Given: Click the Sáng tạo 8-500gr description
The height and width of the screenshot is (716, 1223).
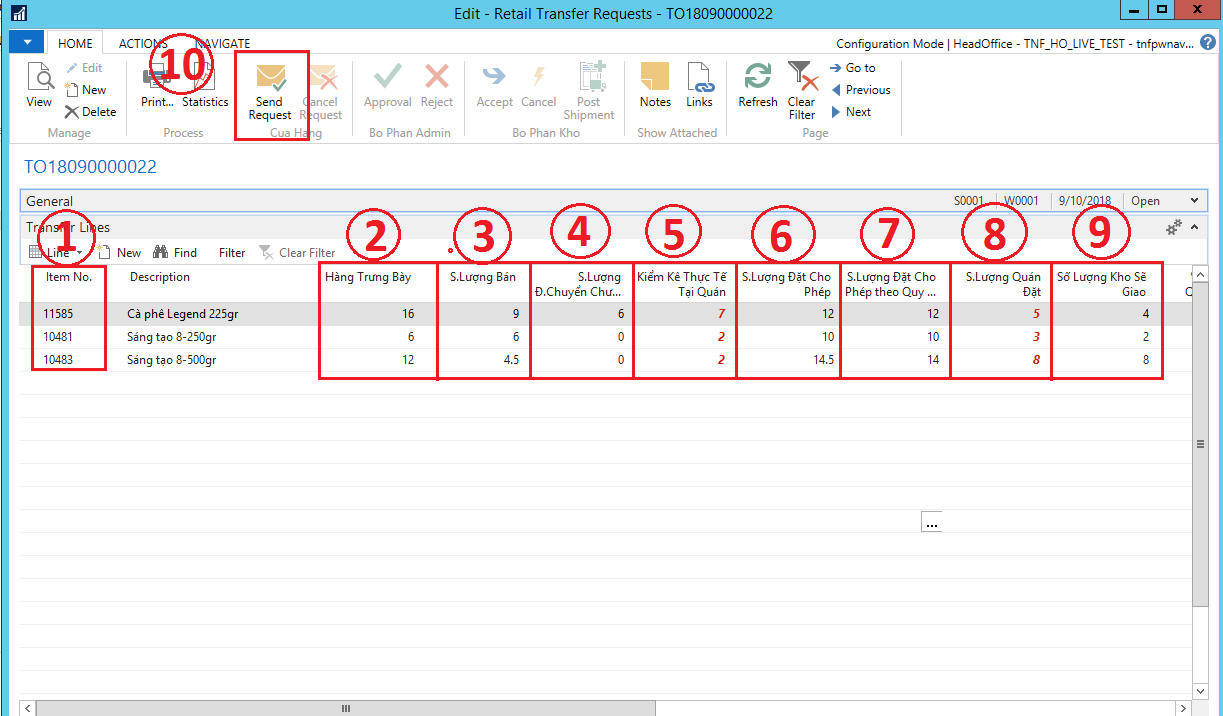Looking at the screenshot, I should pos(173,360).
